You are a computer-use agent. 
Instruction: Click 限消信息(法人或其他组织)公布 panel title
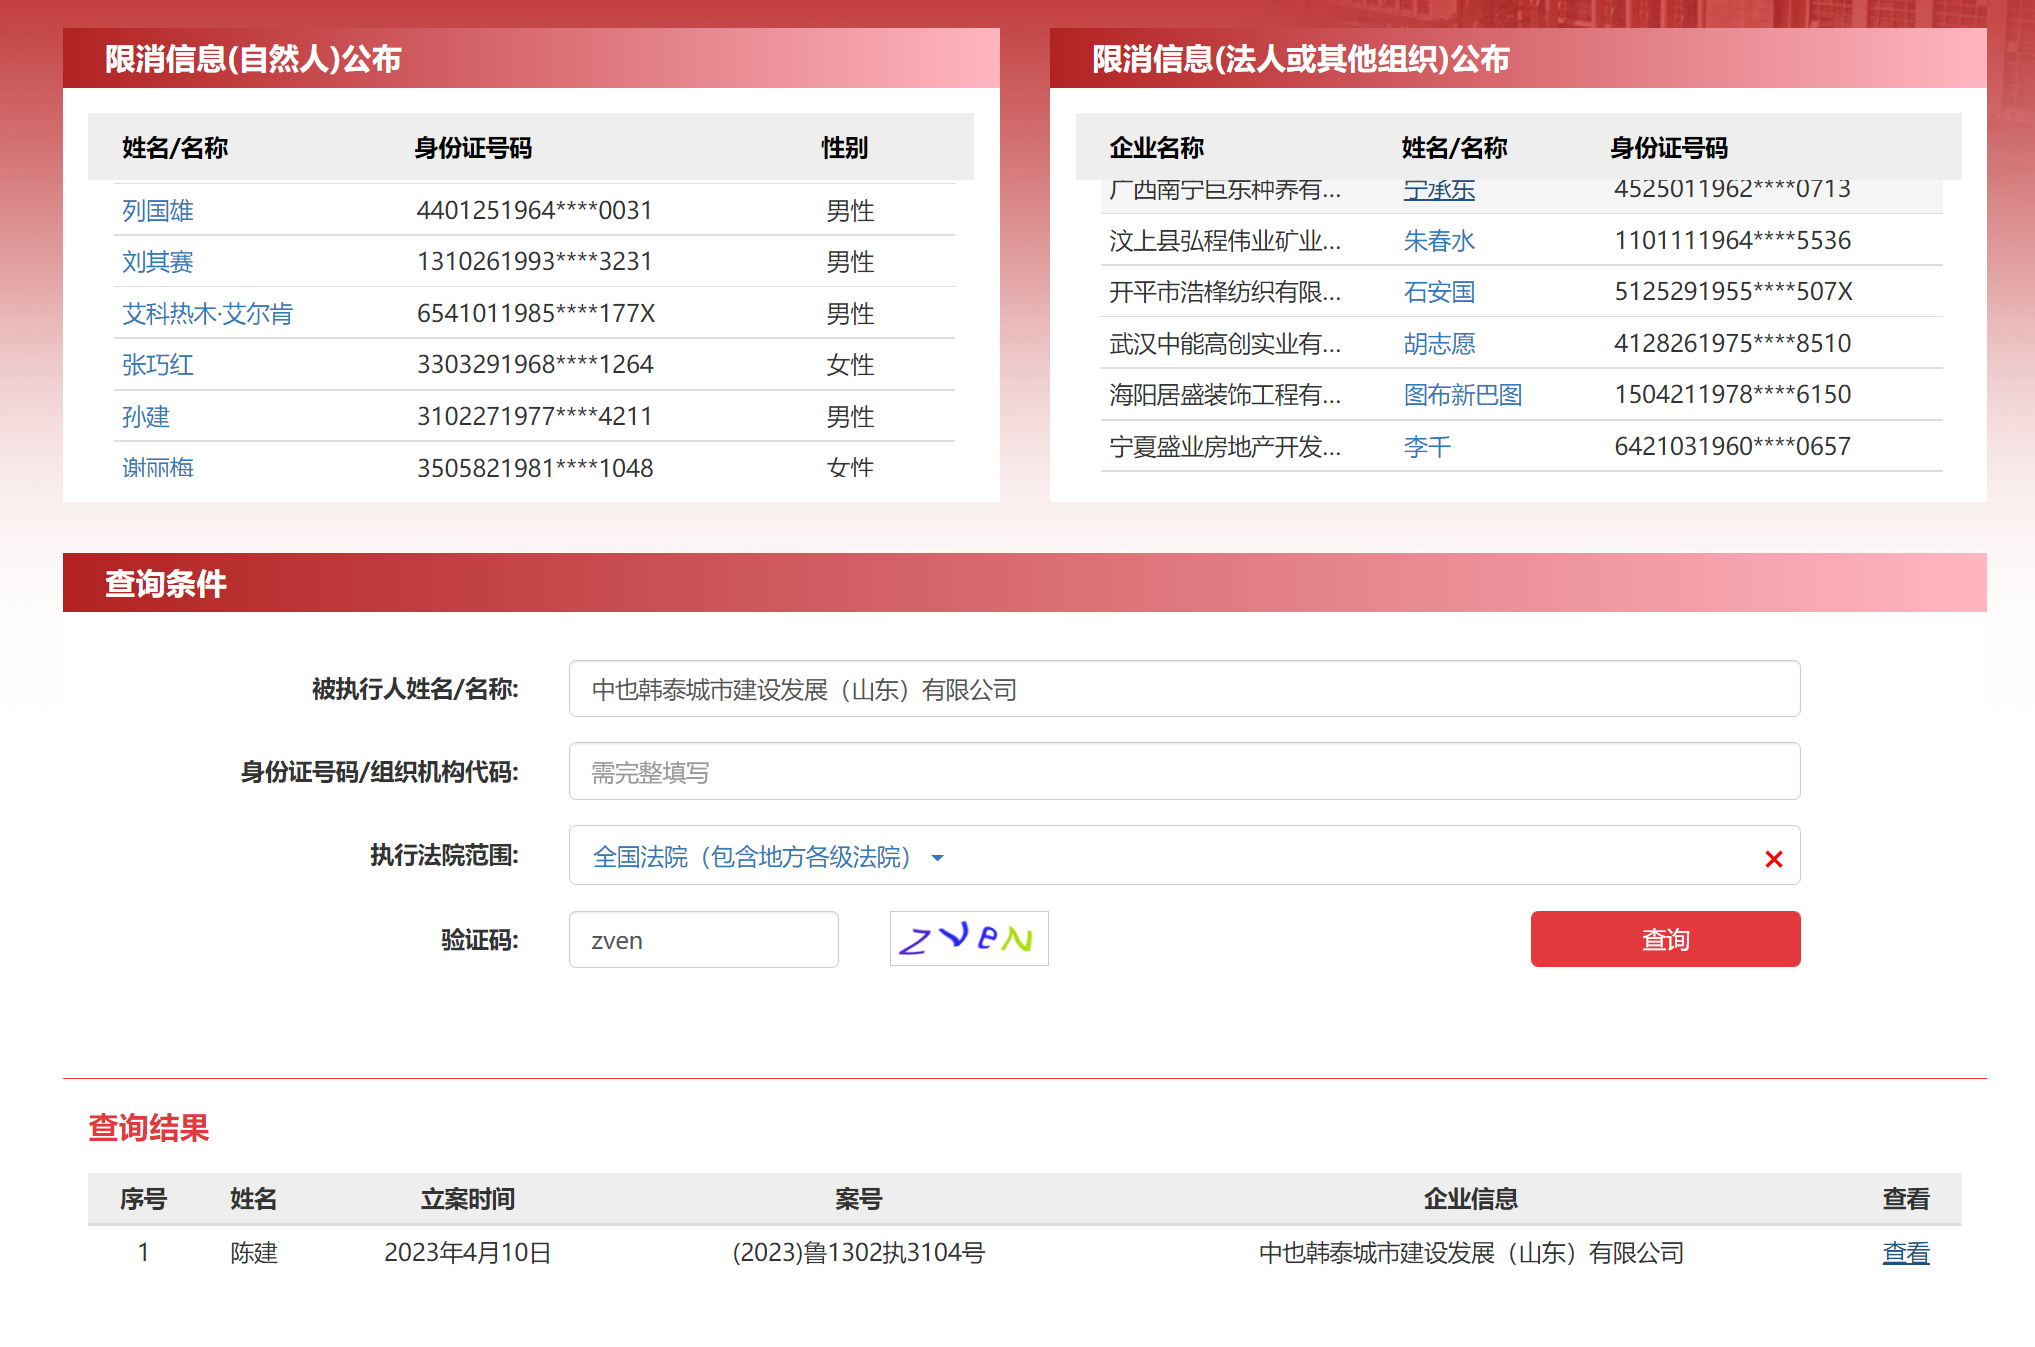[1300, 59]
